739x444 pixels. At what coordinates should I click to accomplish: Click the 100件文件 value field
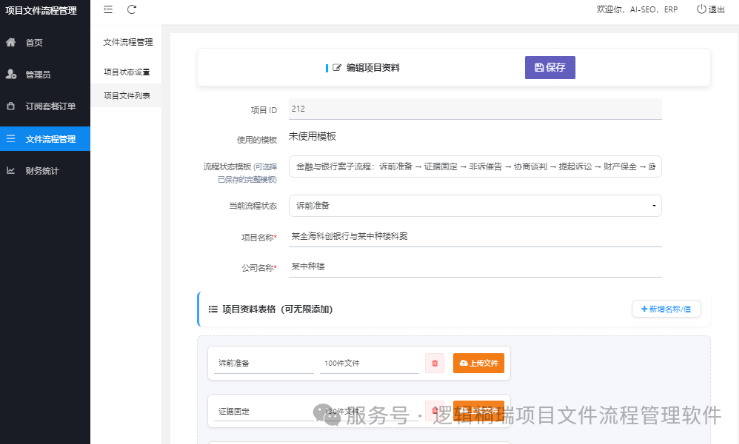pyautogui.click(x=369, y=363)
